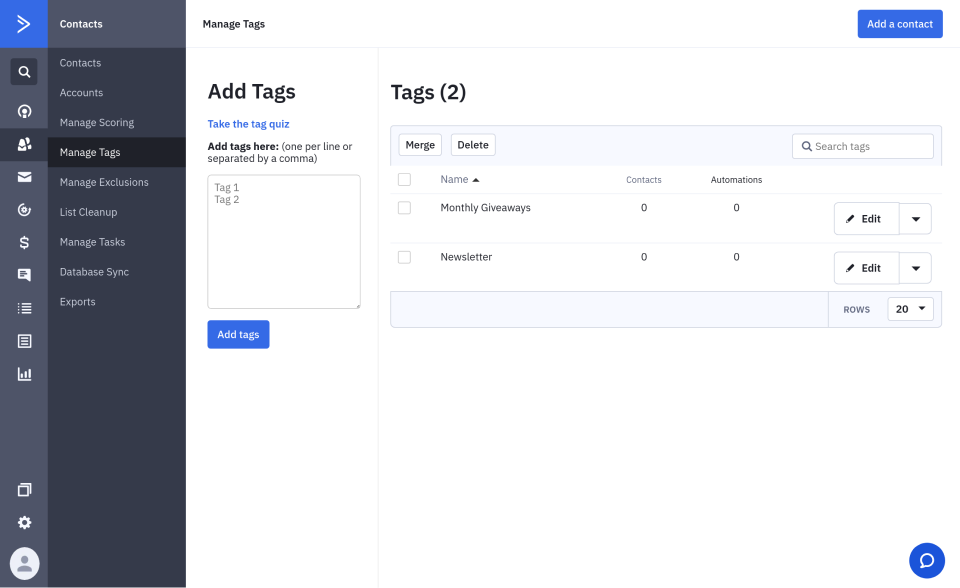This screenshot has height=588, width=960.
Task: Open the live chat help bubble
Action: (x=927, y=560)
